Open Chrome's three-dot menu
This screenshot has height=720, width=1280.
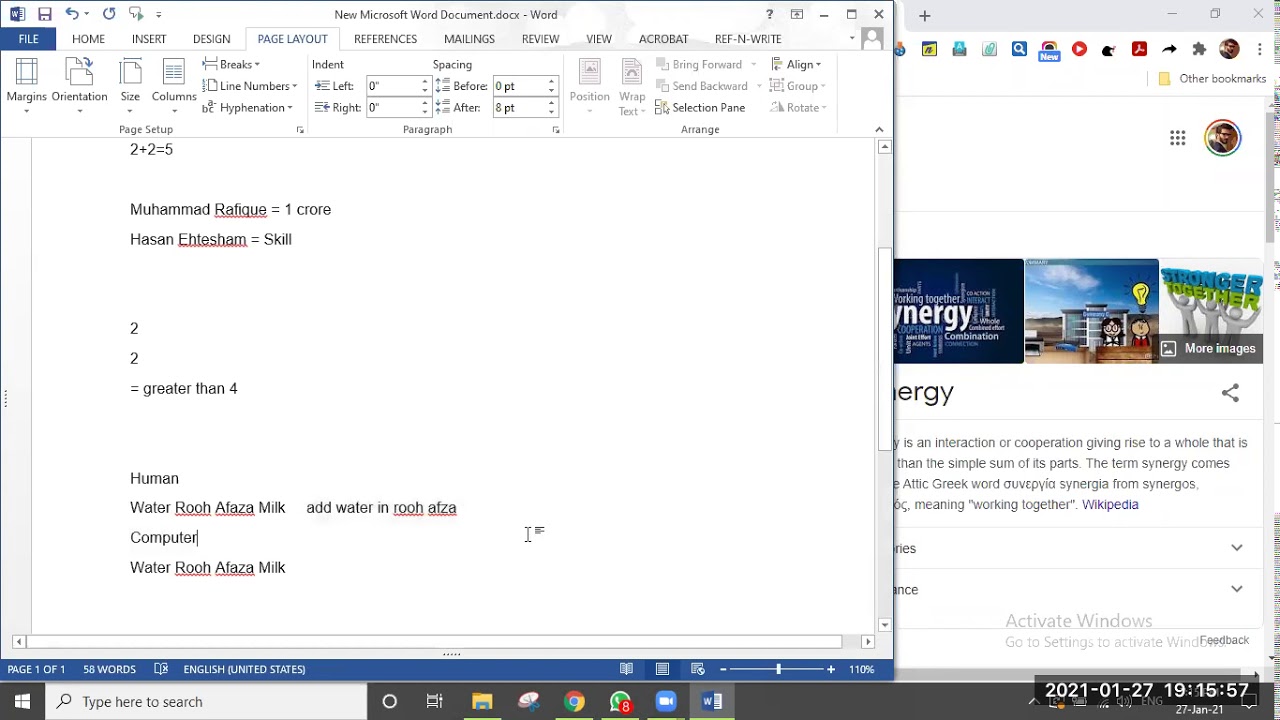coord(1259,49)
